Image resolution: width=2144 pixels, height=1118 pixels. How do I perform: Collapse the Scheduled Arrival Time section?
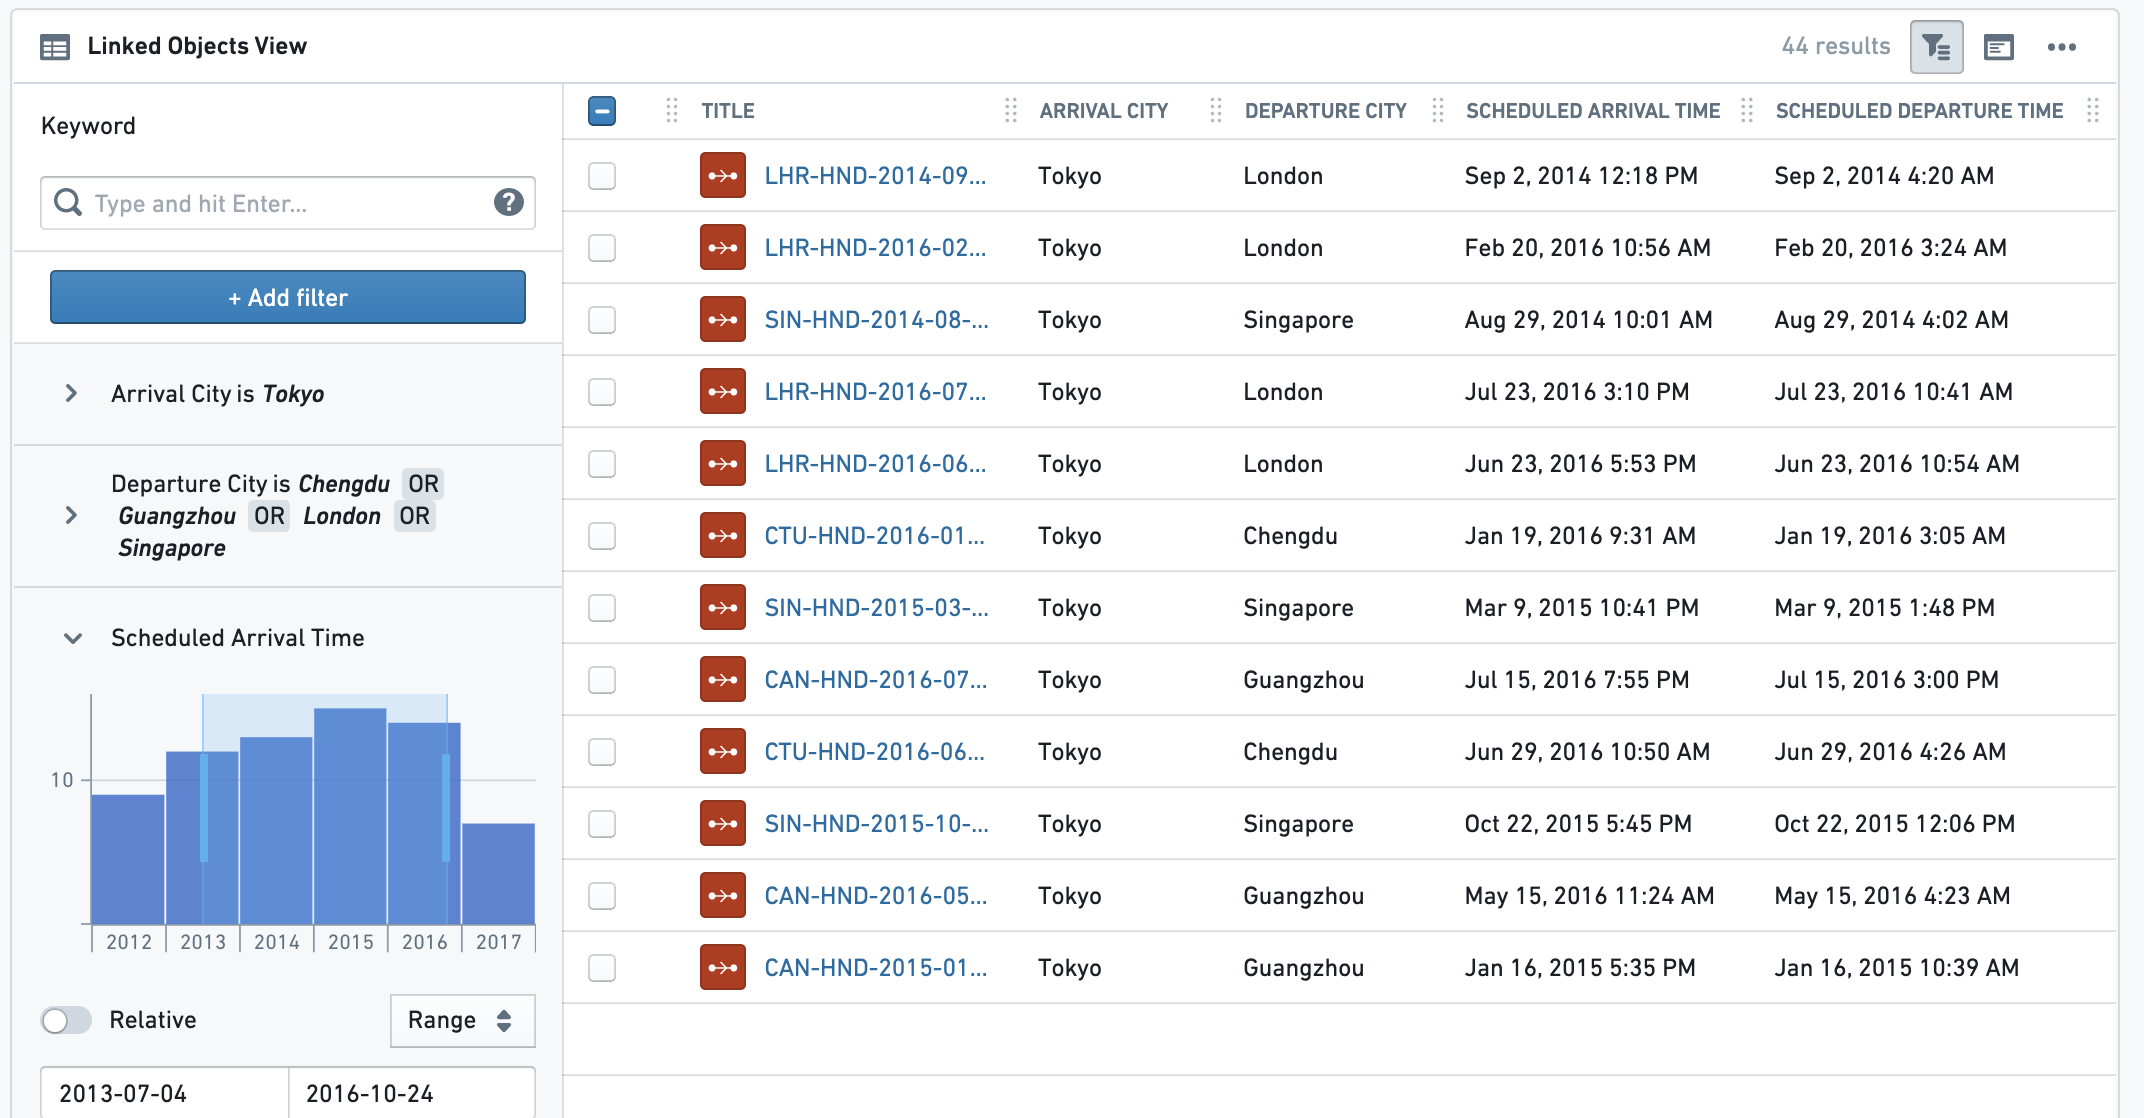tap(72, 638)
